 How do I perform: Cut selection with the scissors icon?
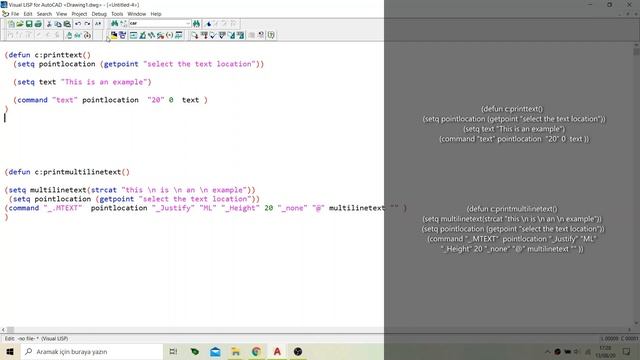point(49,24)
